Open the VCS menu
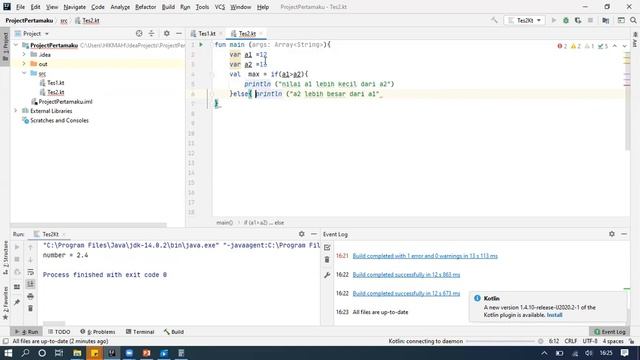Viewport: 640px width, 360px height. pyautogui.click(x=220, y=7)
